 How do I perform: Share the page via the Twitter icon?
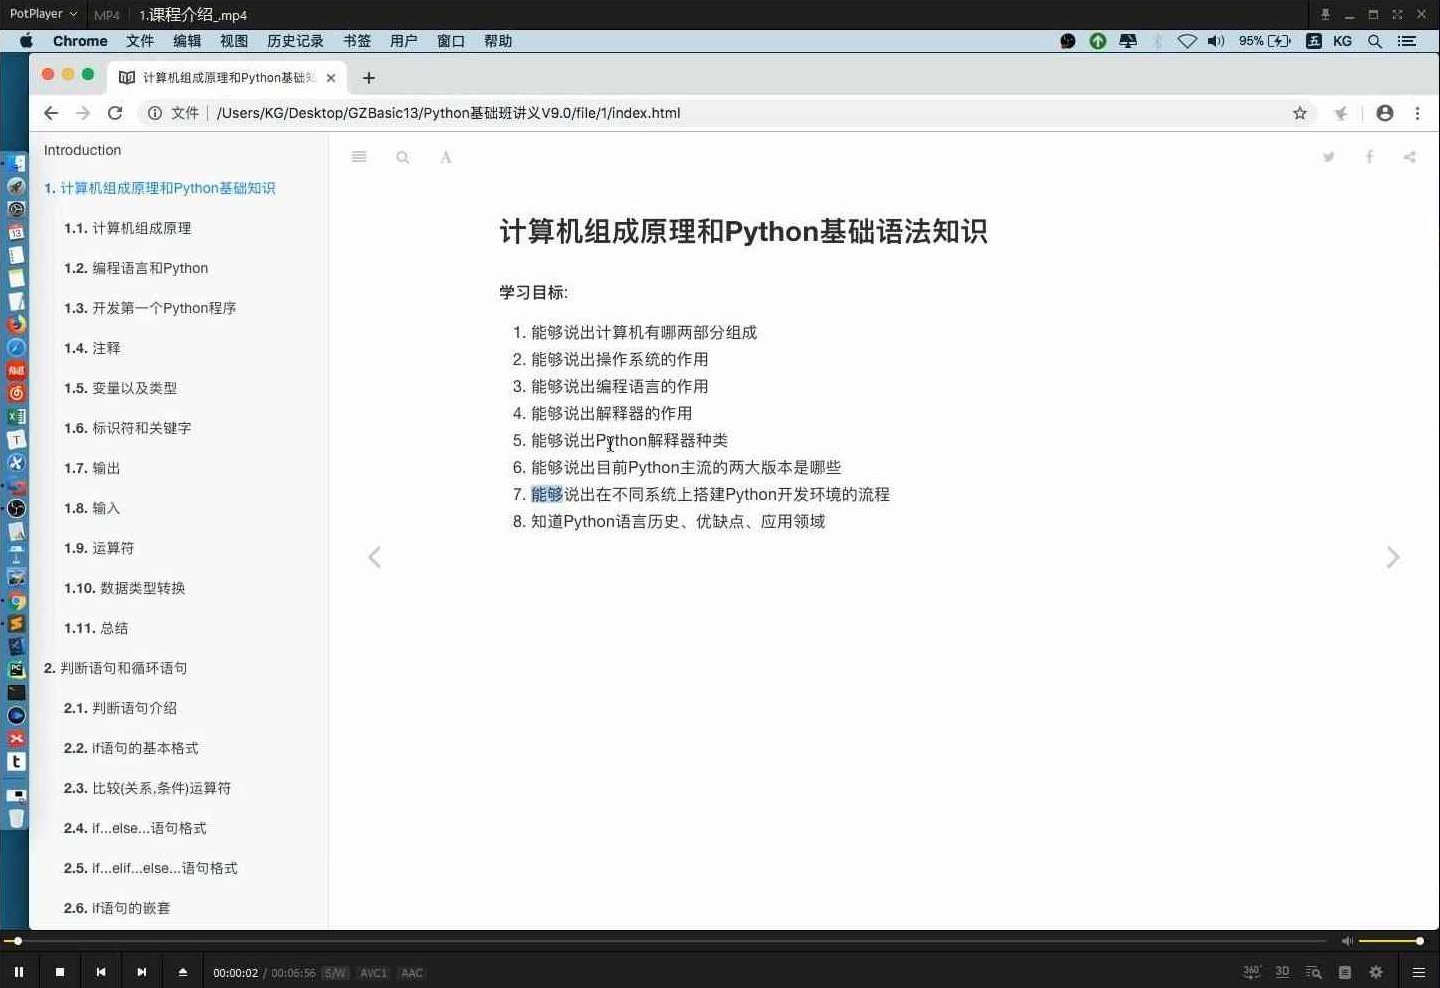pyautogui.click(x=1328, y=157)
